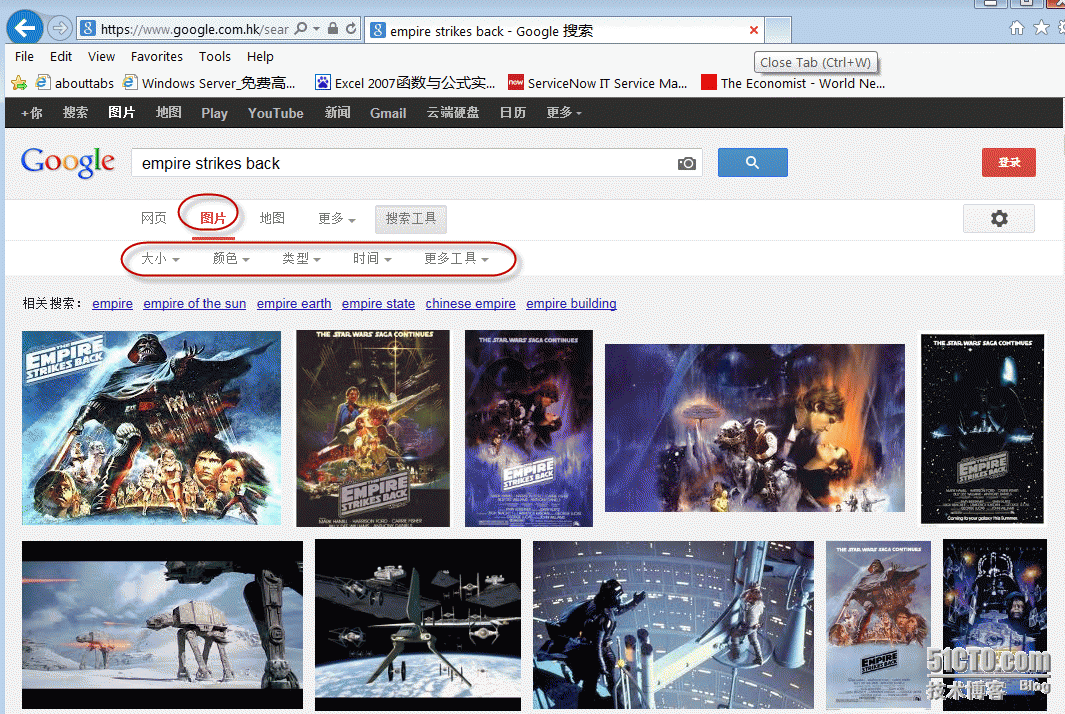Open the Favorites star icon at top right

coord(1041,28)
